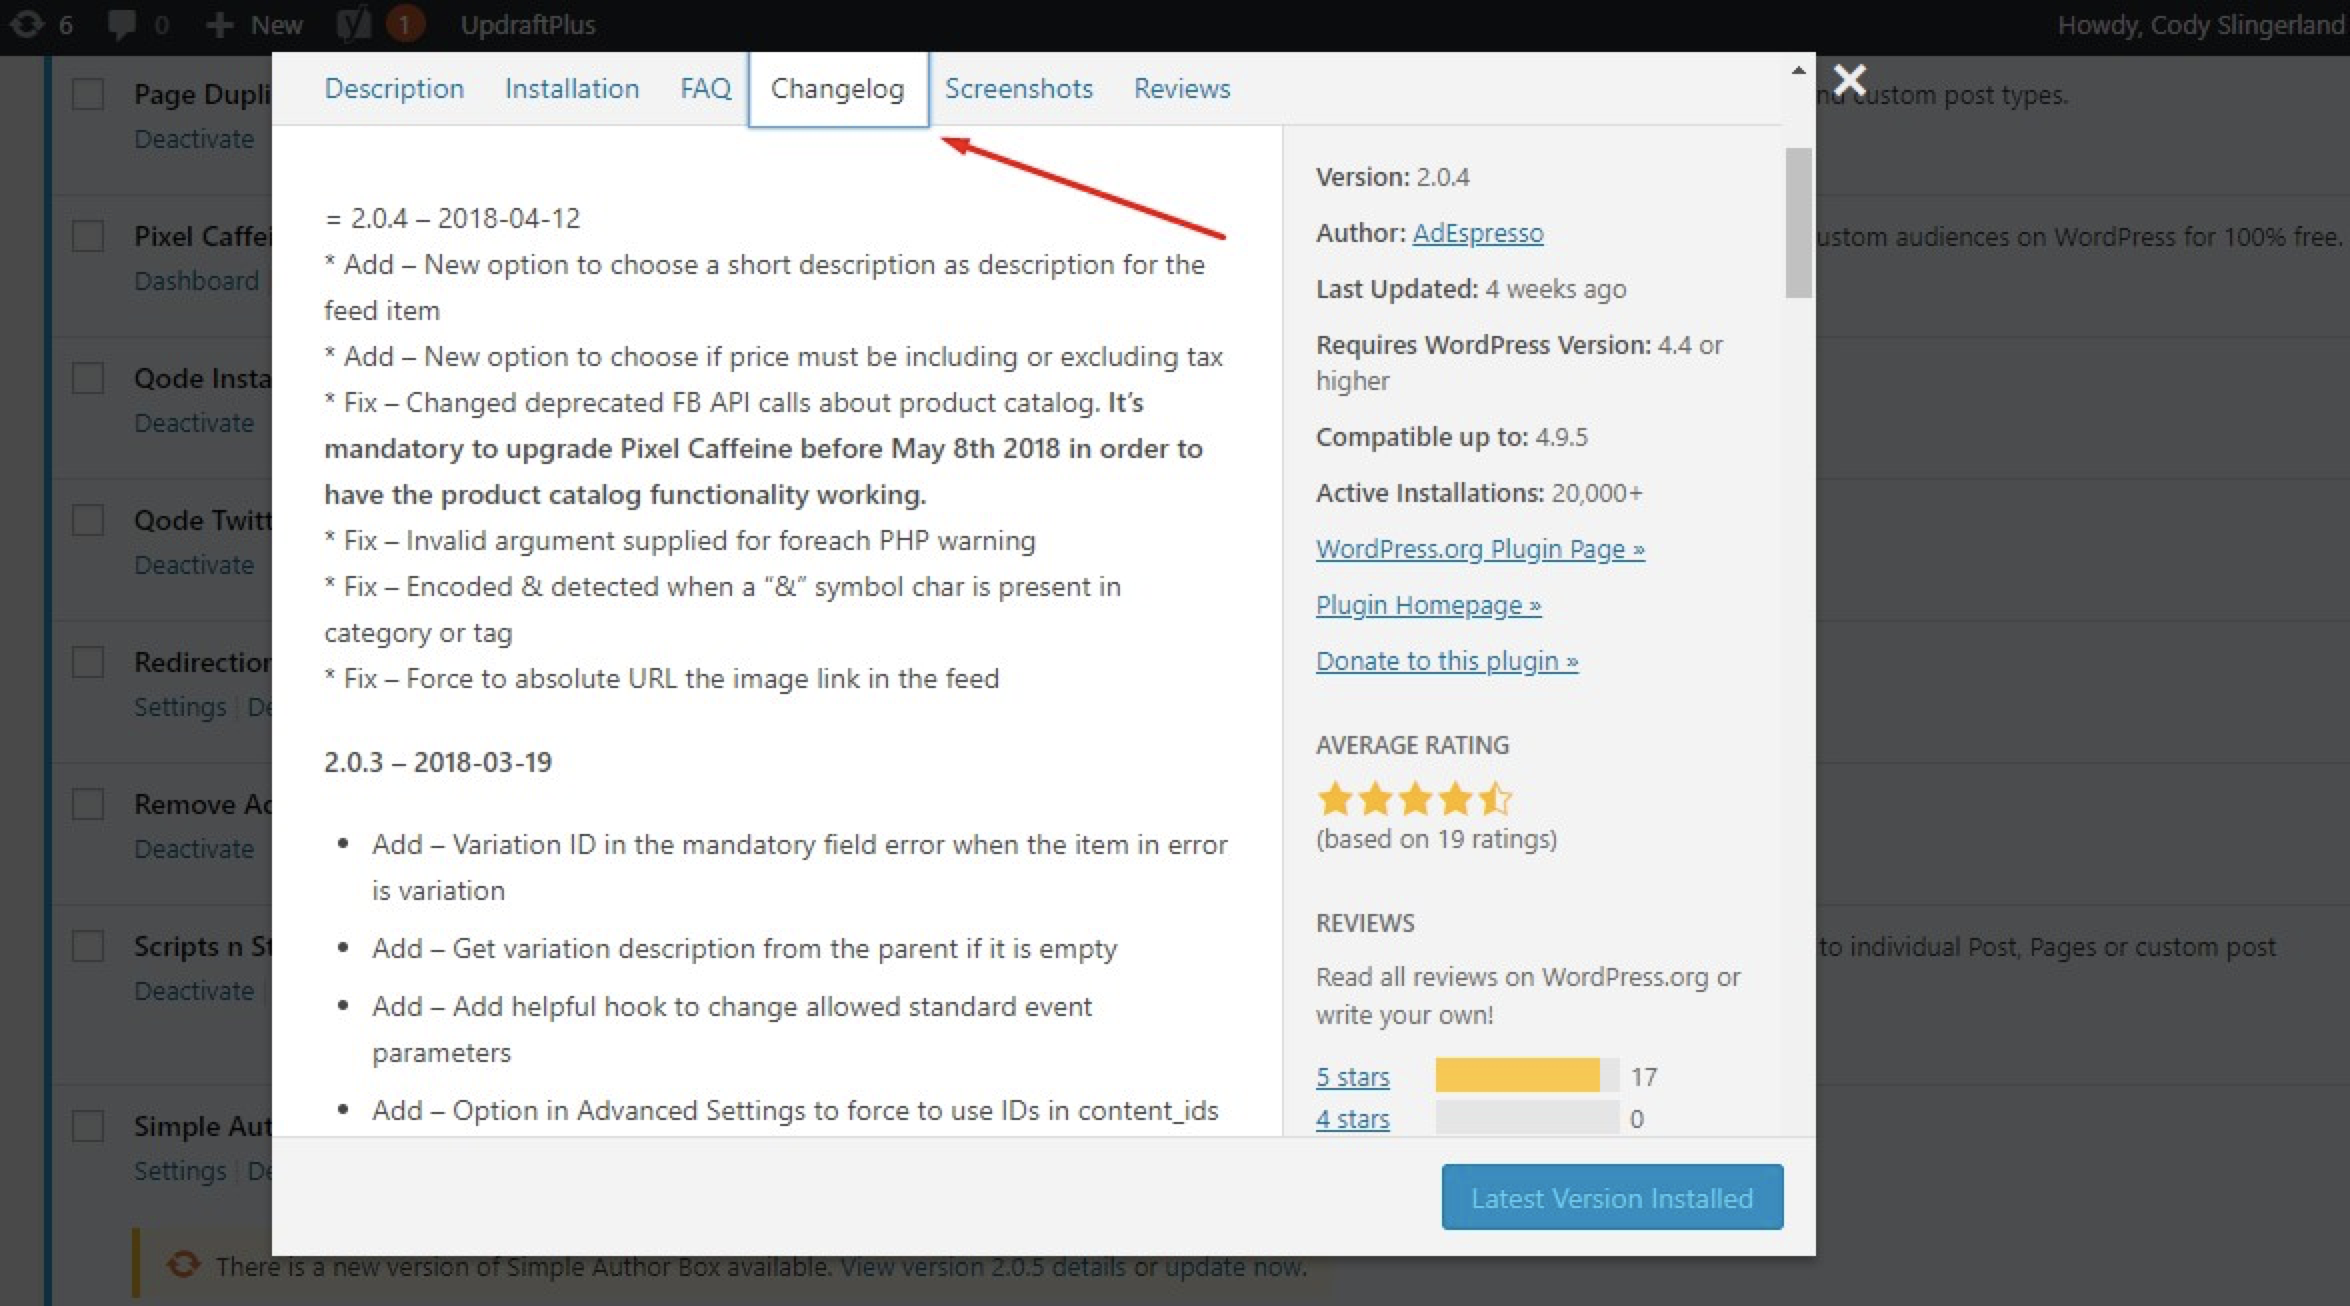Click the Version: 2.0.4 text

coord(1392,177)
